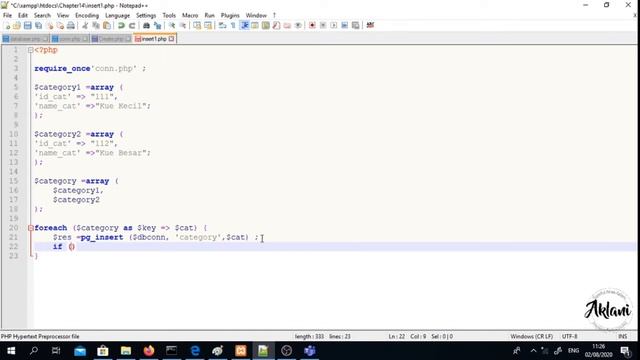The width and height of the screenshot is (640, 360).
Task: Click the pg_insert code line
Action: click(155, 237)
